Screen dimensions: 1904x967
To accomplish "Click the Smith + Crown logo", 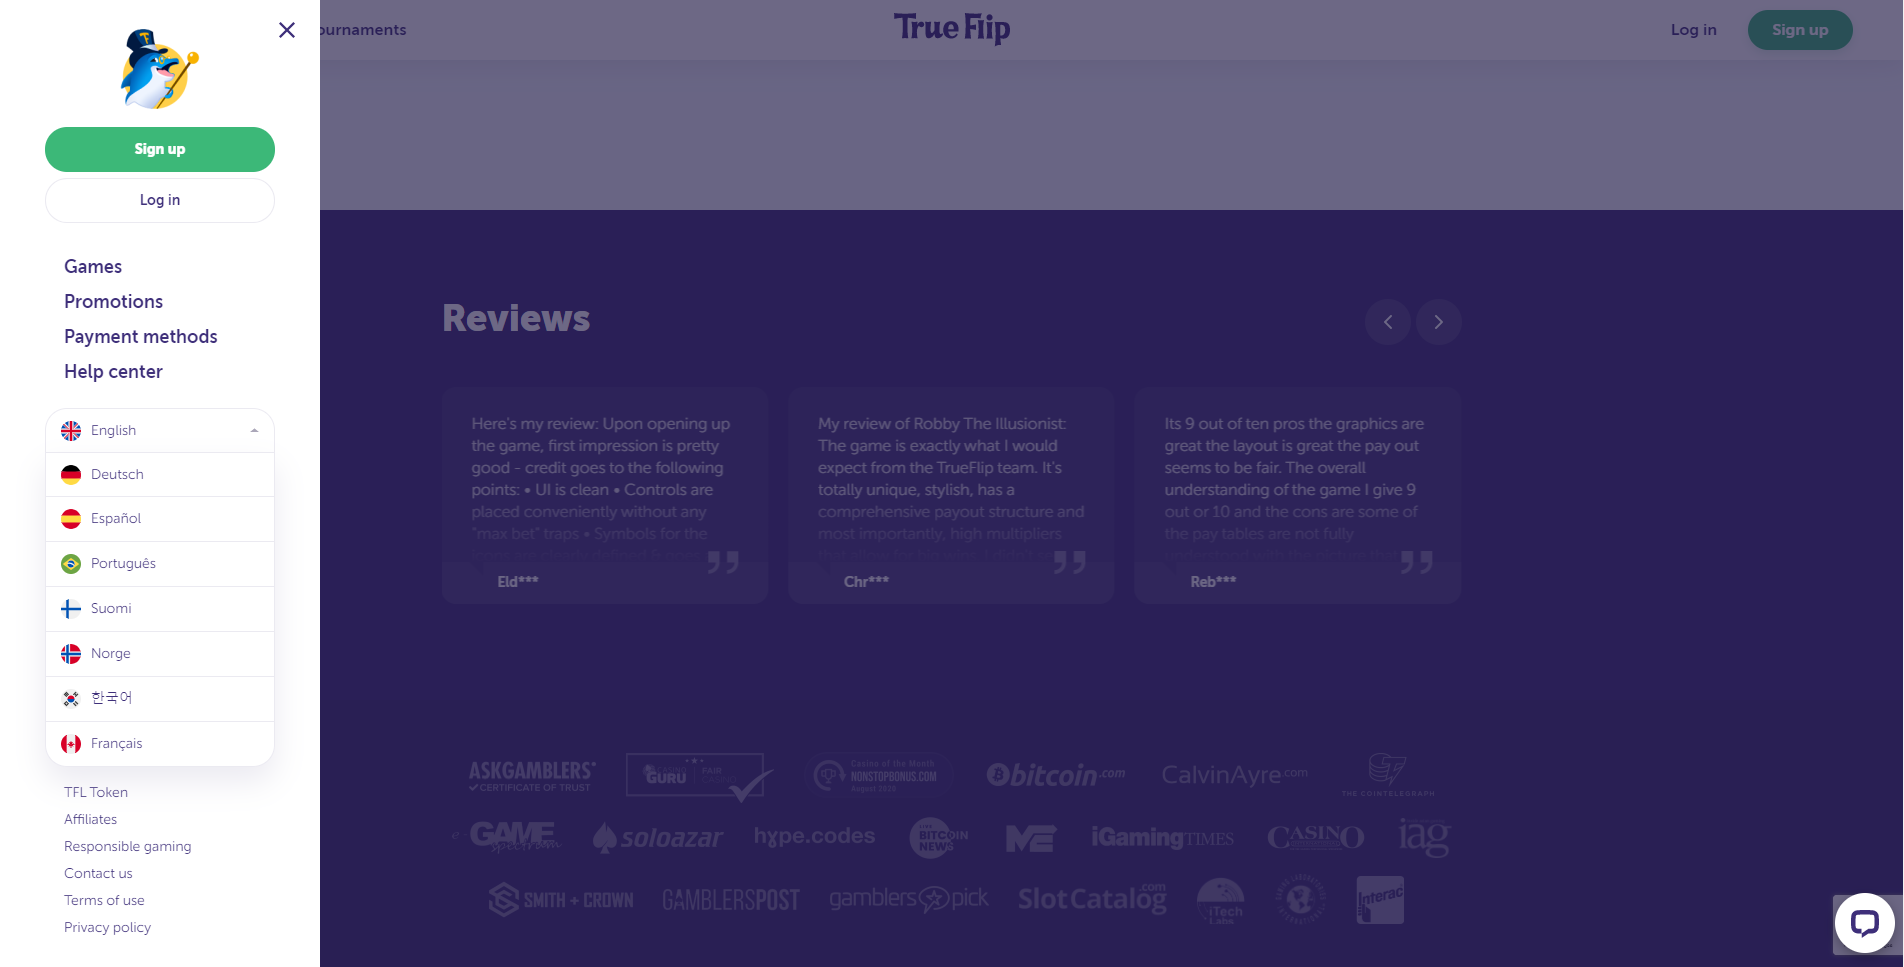I will click(x=561, y=900).
